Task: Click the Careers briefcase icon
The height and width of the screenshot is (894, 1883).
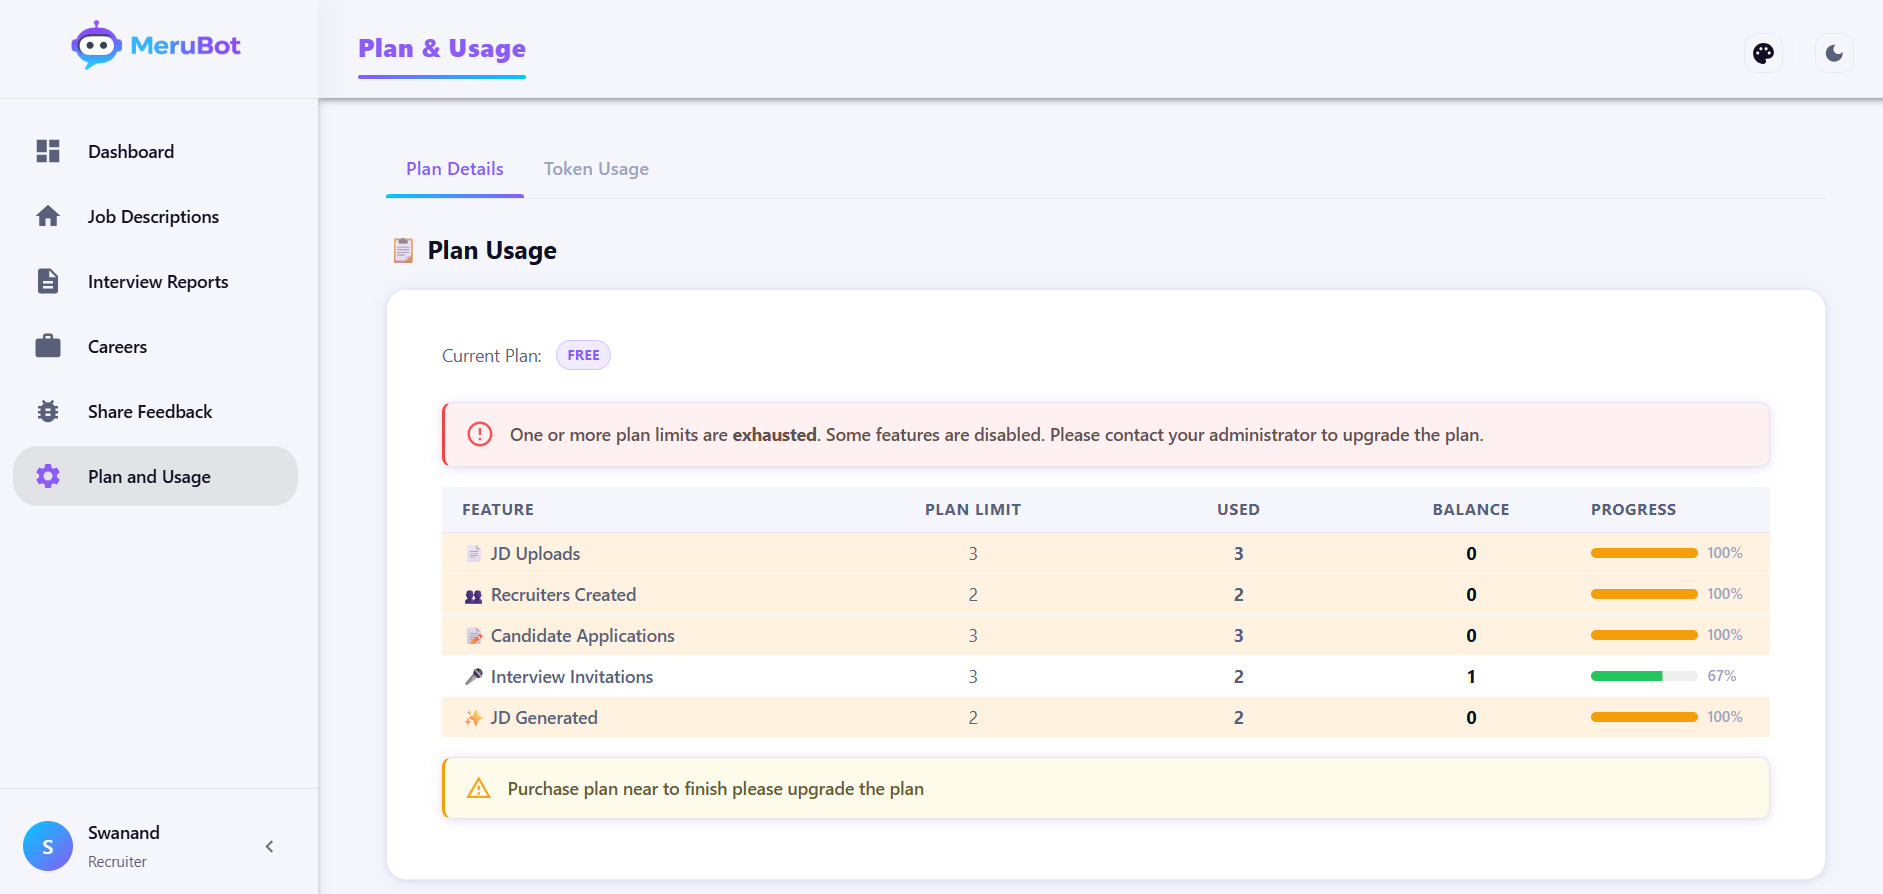Action: coord(48,346)
